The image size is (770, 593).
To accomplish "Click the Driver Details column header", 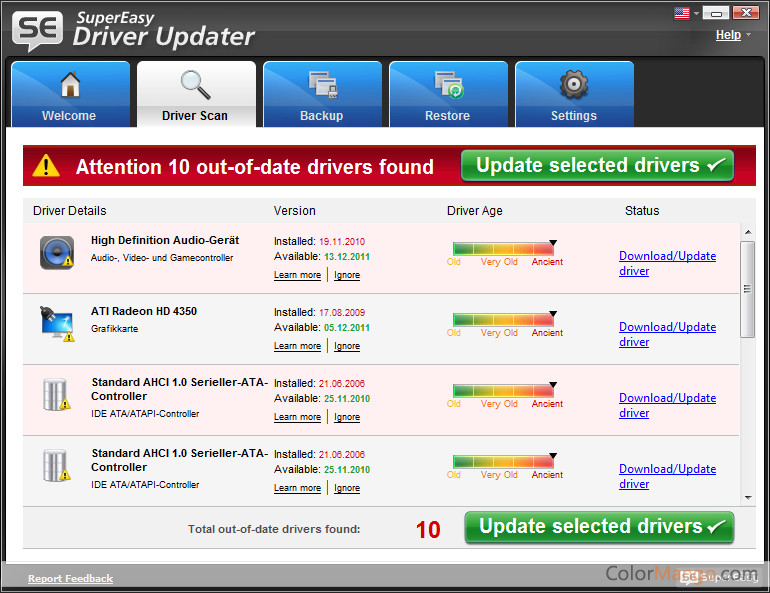I will [69, 211].
